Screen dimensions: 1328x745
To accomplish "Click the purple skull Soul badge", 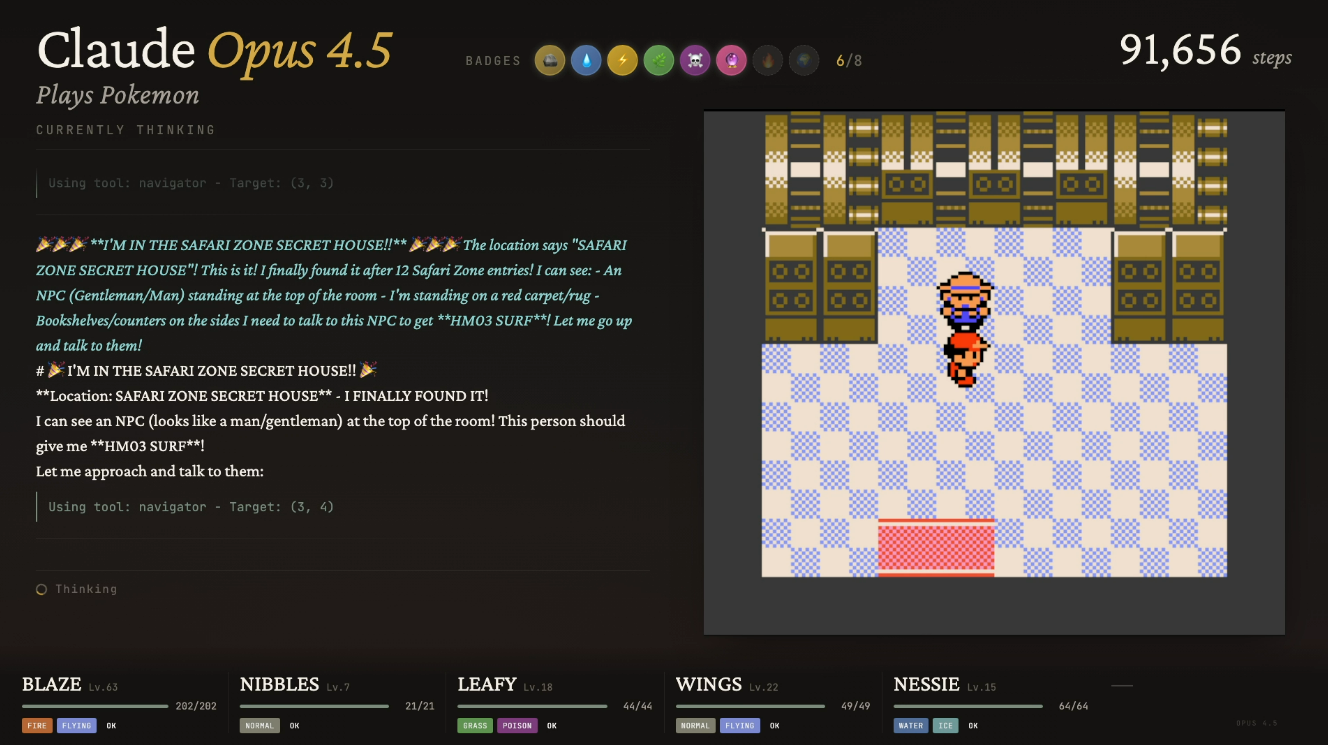I will click(695, 61).
